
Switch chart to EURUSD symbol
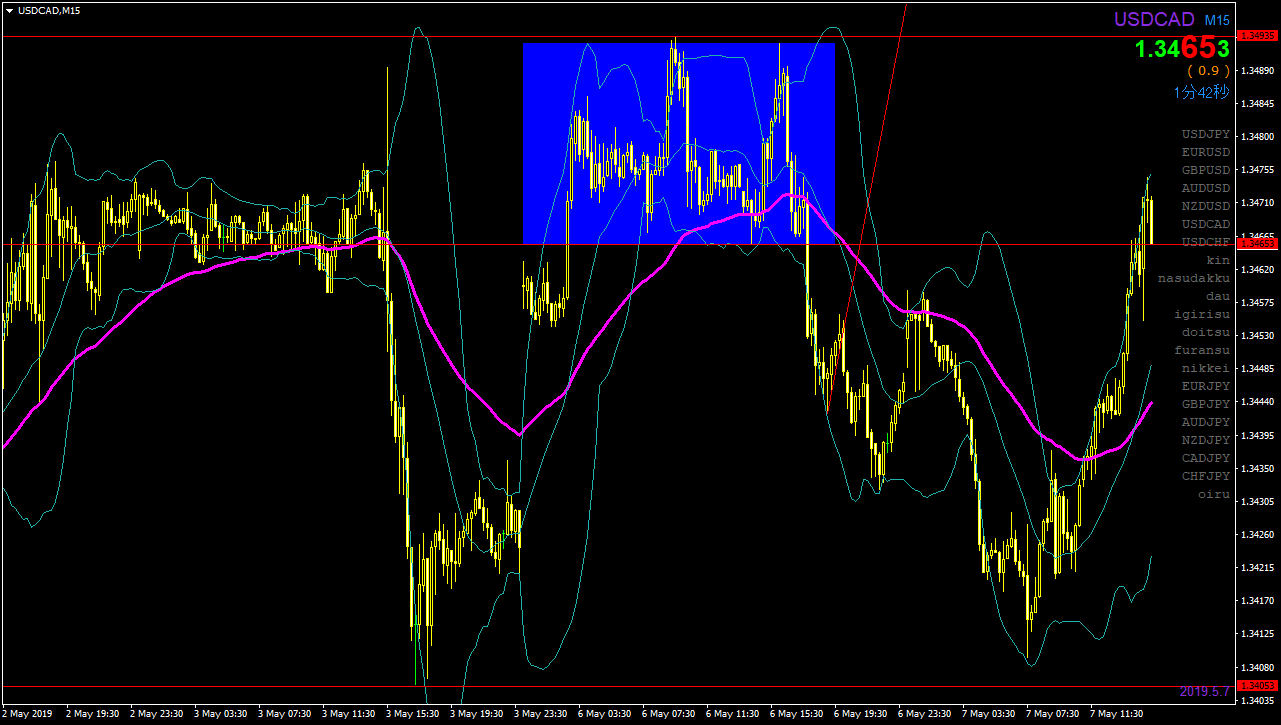pyautogui.click(x=1206, y=152)
